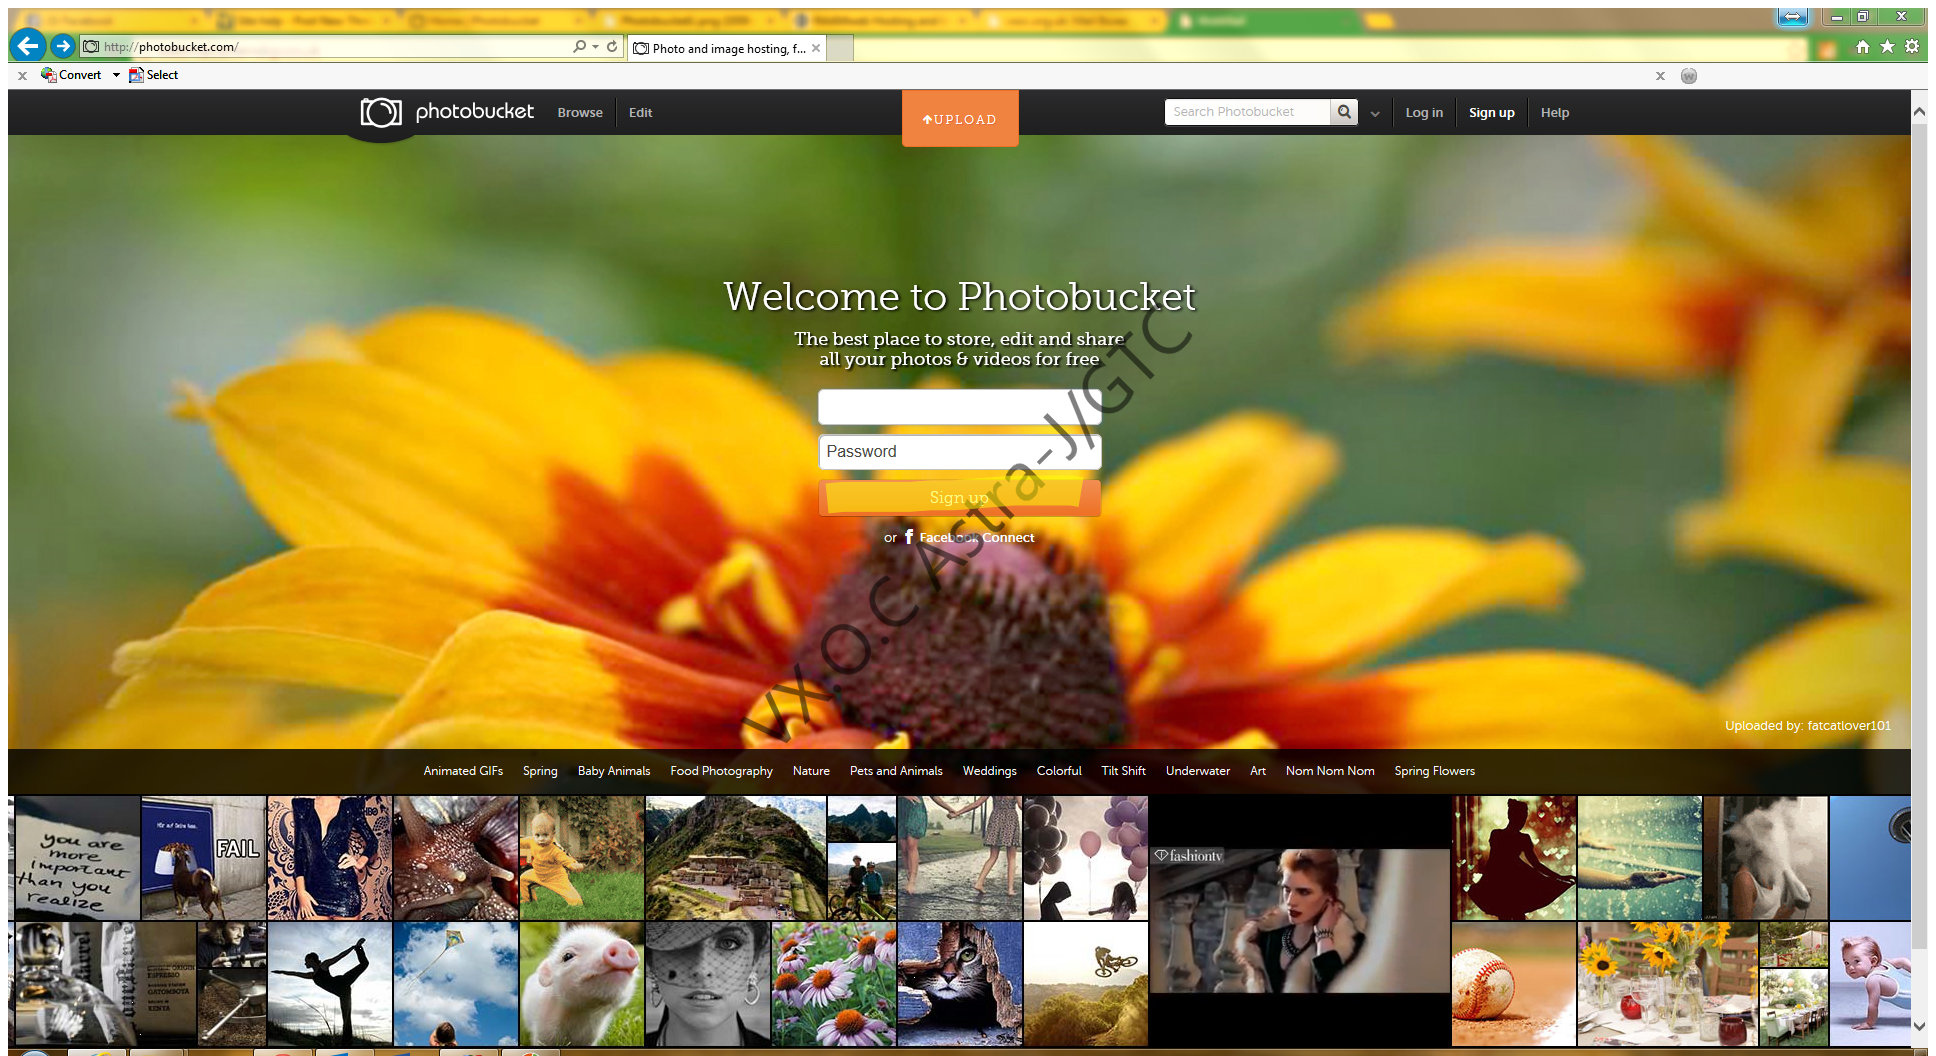1936x1056 pixels.
Task: Click the refresh icon in the address bar
Action: (611, 46)
